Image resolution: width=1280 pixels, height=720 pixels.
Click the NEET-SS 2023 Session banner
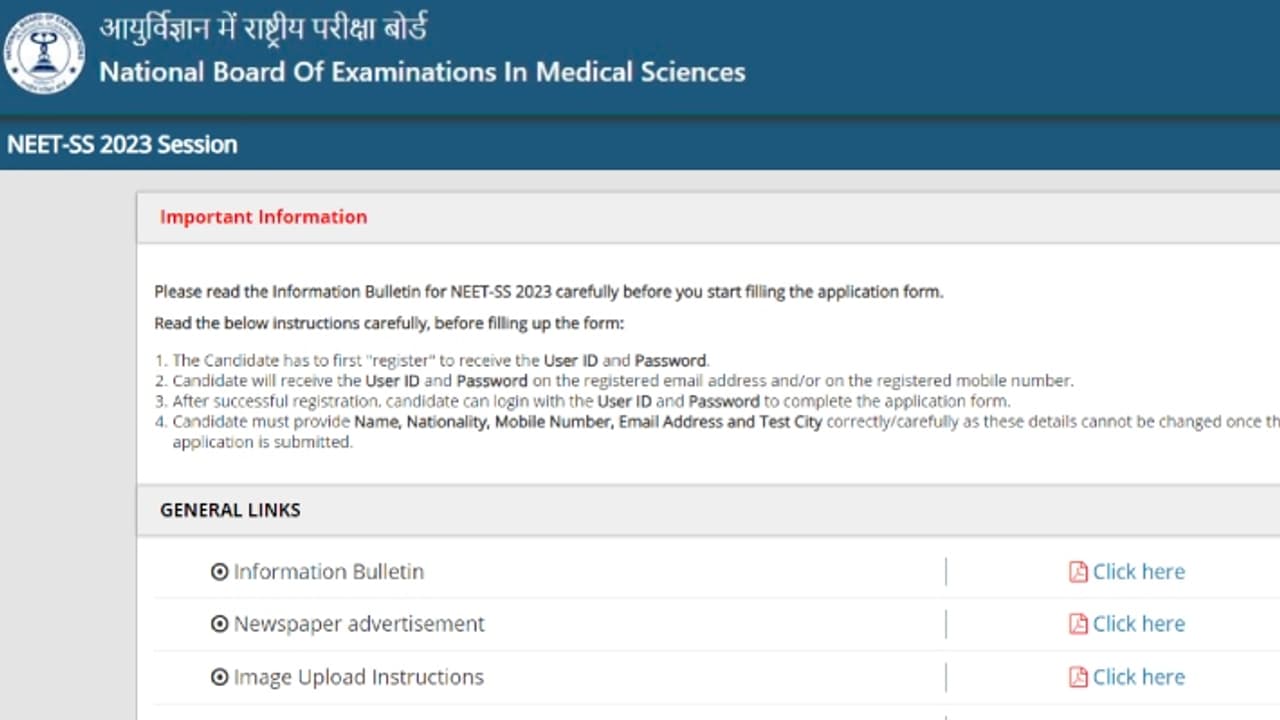pyautogui.click(x=122, y=144)
